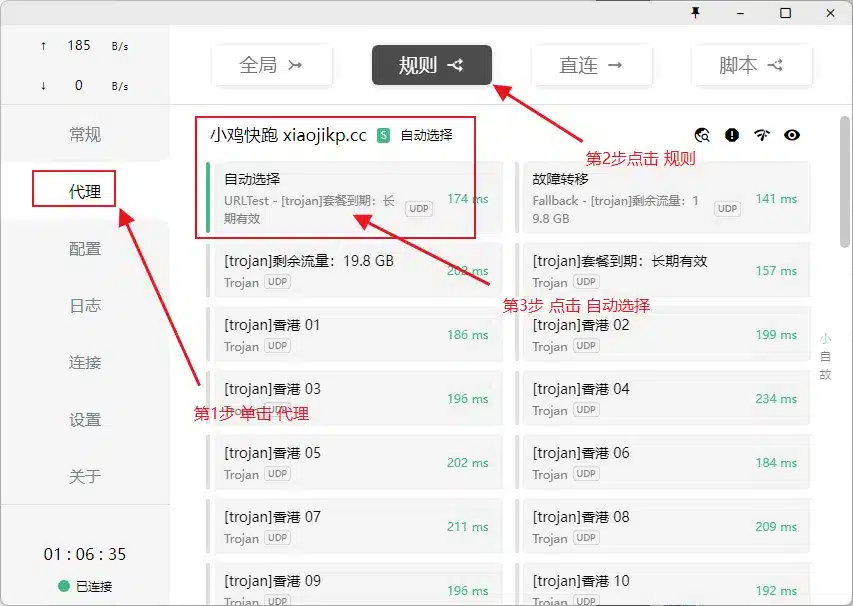Click the download speed value 0
Screen dimensions: 853x606
pyautogui.click(x=79, y=85)
